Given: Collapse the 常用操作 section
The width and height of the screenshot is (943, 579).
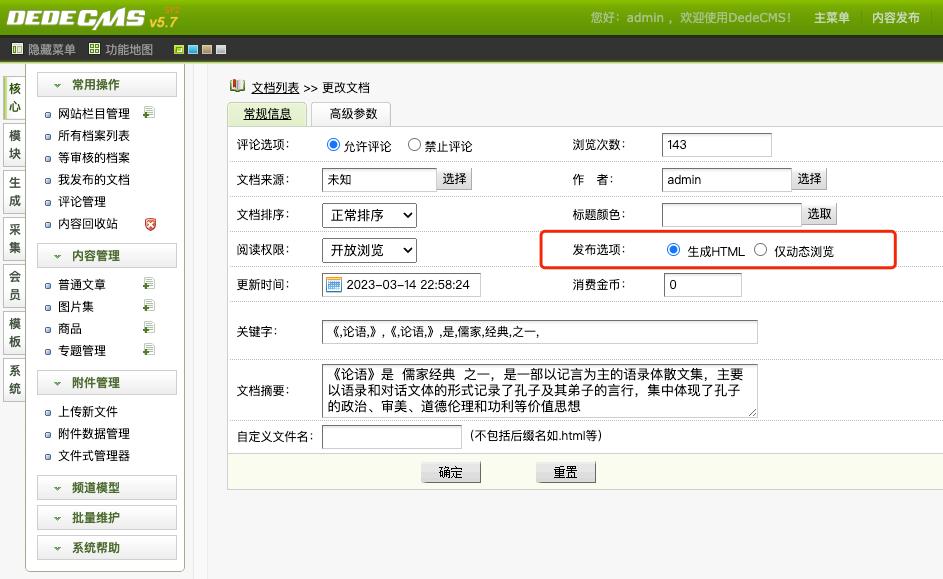Looking at the screenshot, I should pos(107,85).
